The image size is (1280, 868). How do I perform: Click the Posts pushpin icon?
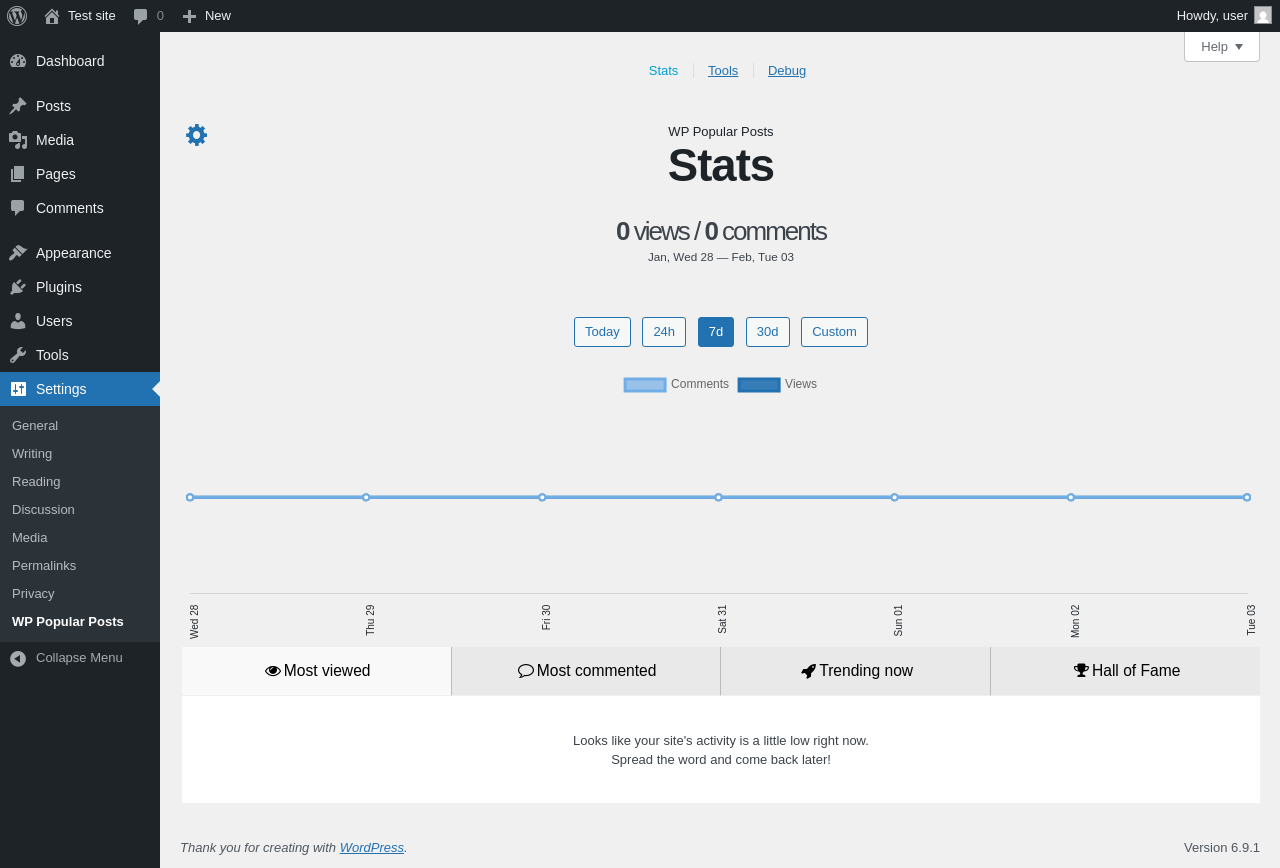[18, 106]
